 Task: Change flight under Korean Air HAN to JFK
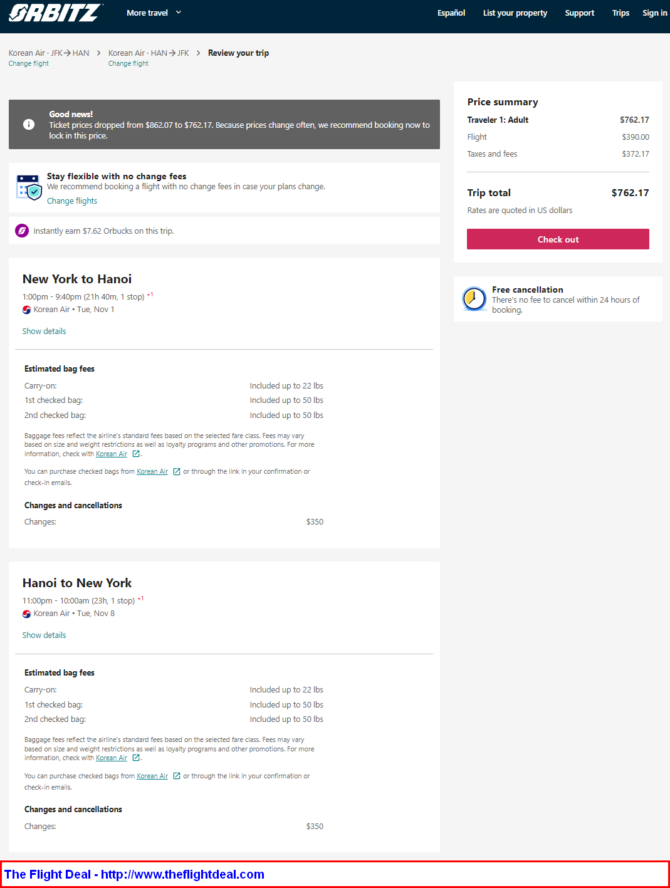pyautogui.click(x=128, y=63)
